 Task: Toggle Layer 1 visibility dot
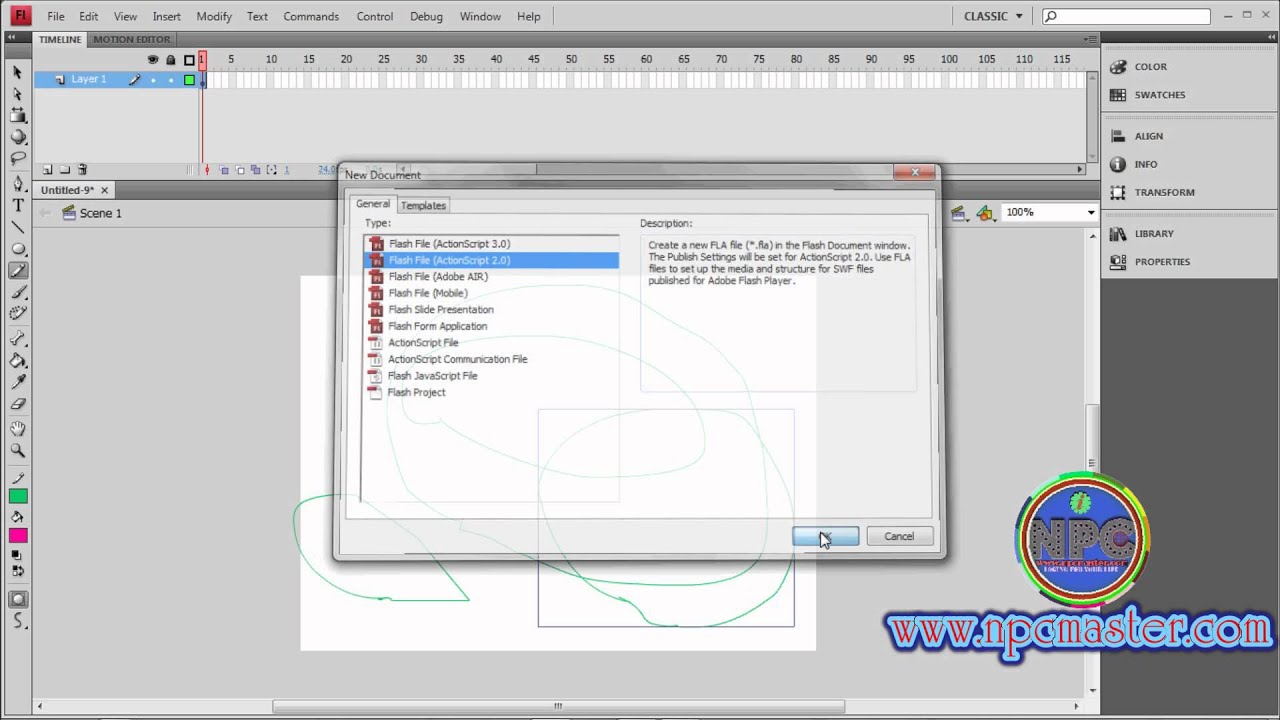[153, 80]
